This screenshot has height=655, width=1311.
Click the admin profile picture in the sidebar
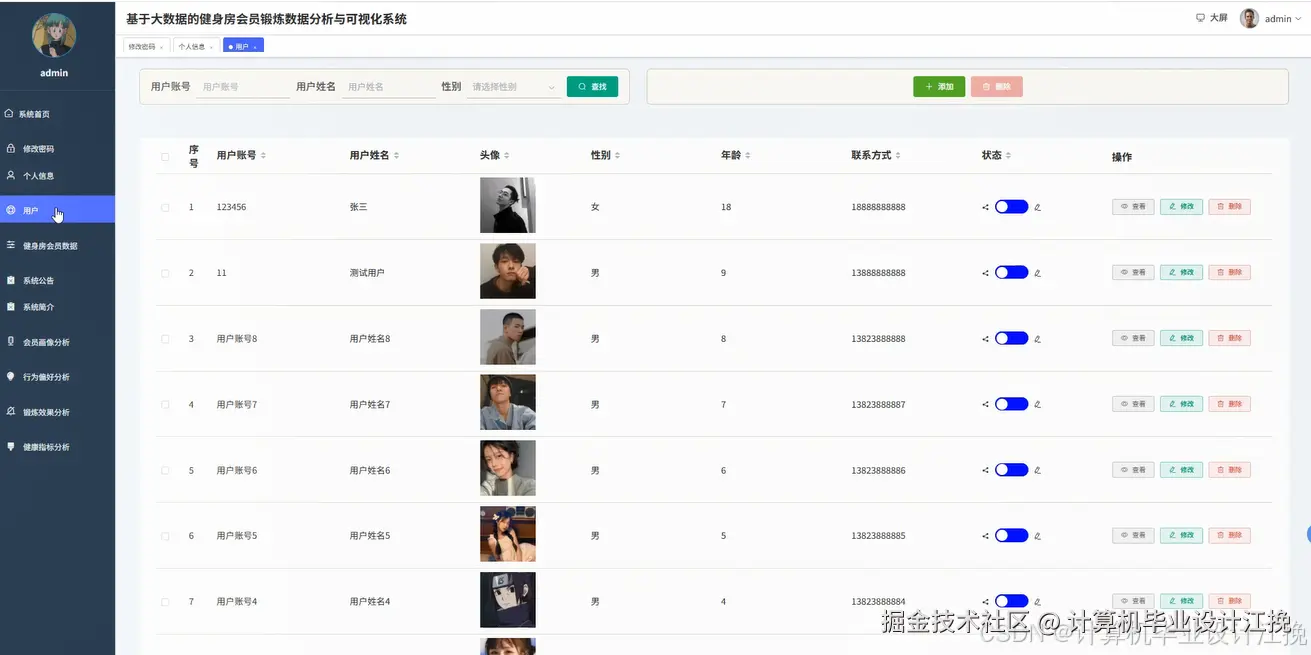click(54, 35)
